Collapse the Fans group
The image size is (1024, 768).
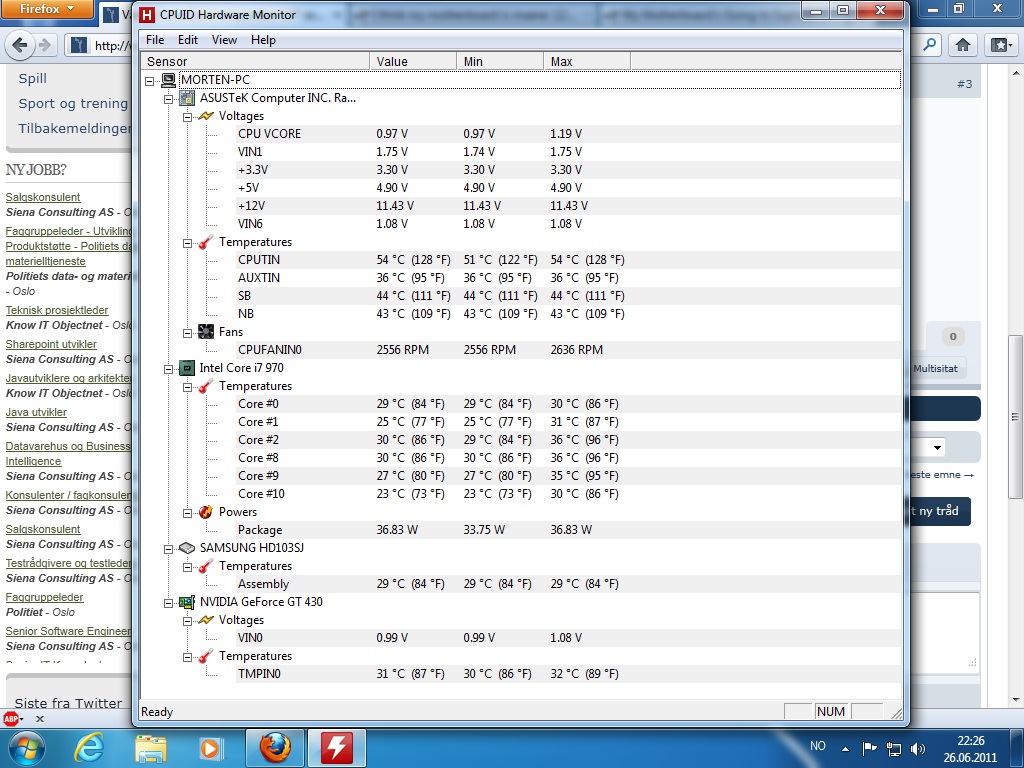click(187, 333)
